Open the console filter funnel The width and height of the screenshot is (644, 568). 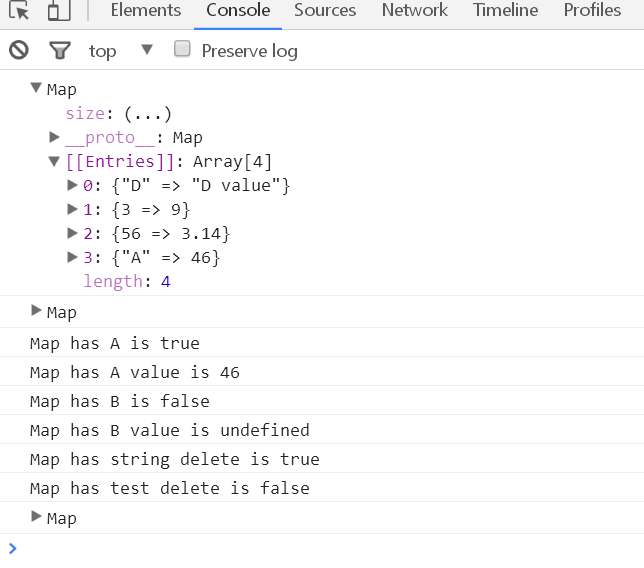(x=60, y=51)
